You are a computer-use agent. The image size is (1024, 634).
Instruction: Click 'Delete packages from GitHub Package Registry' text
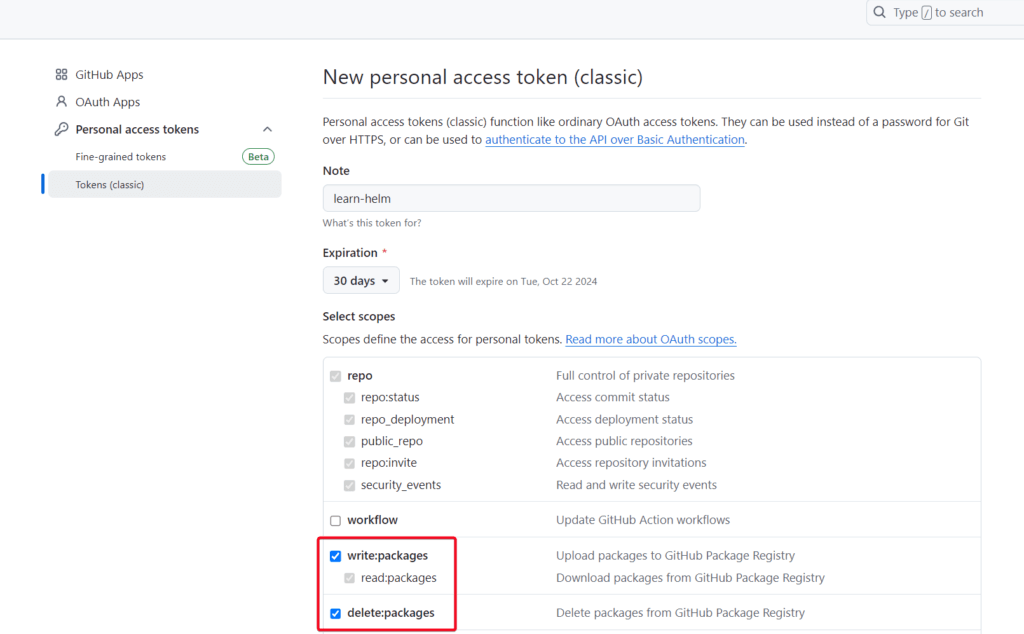tap(680, 612)
